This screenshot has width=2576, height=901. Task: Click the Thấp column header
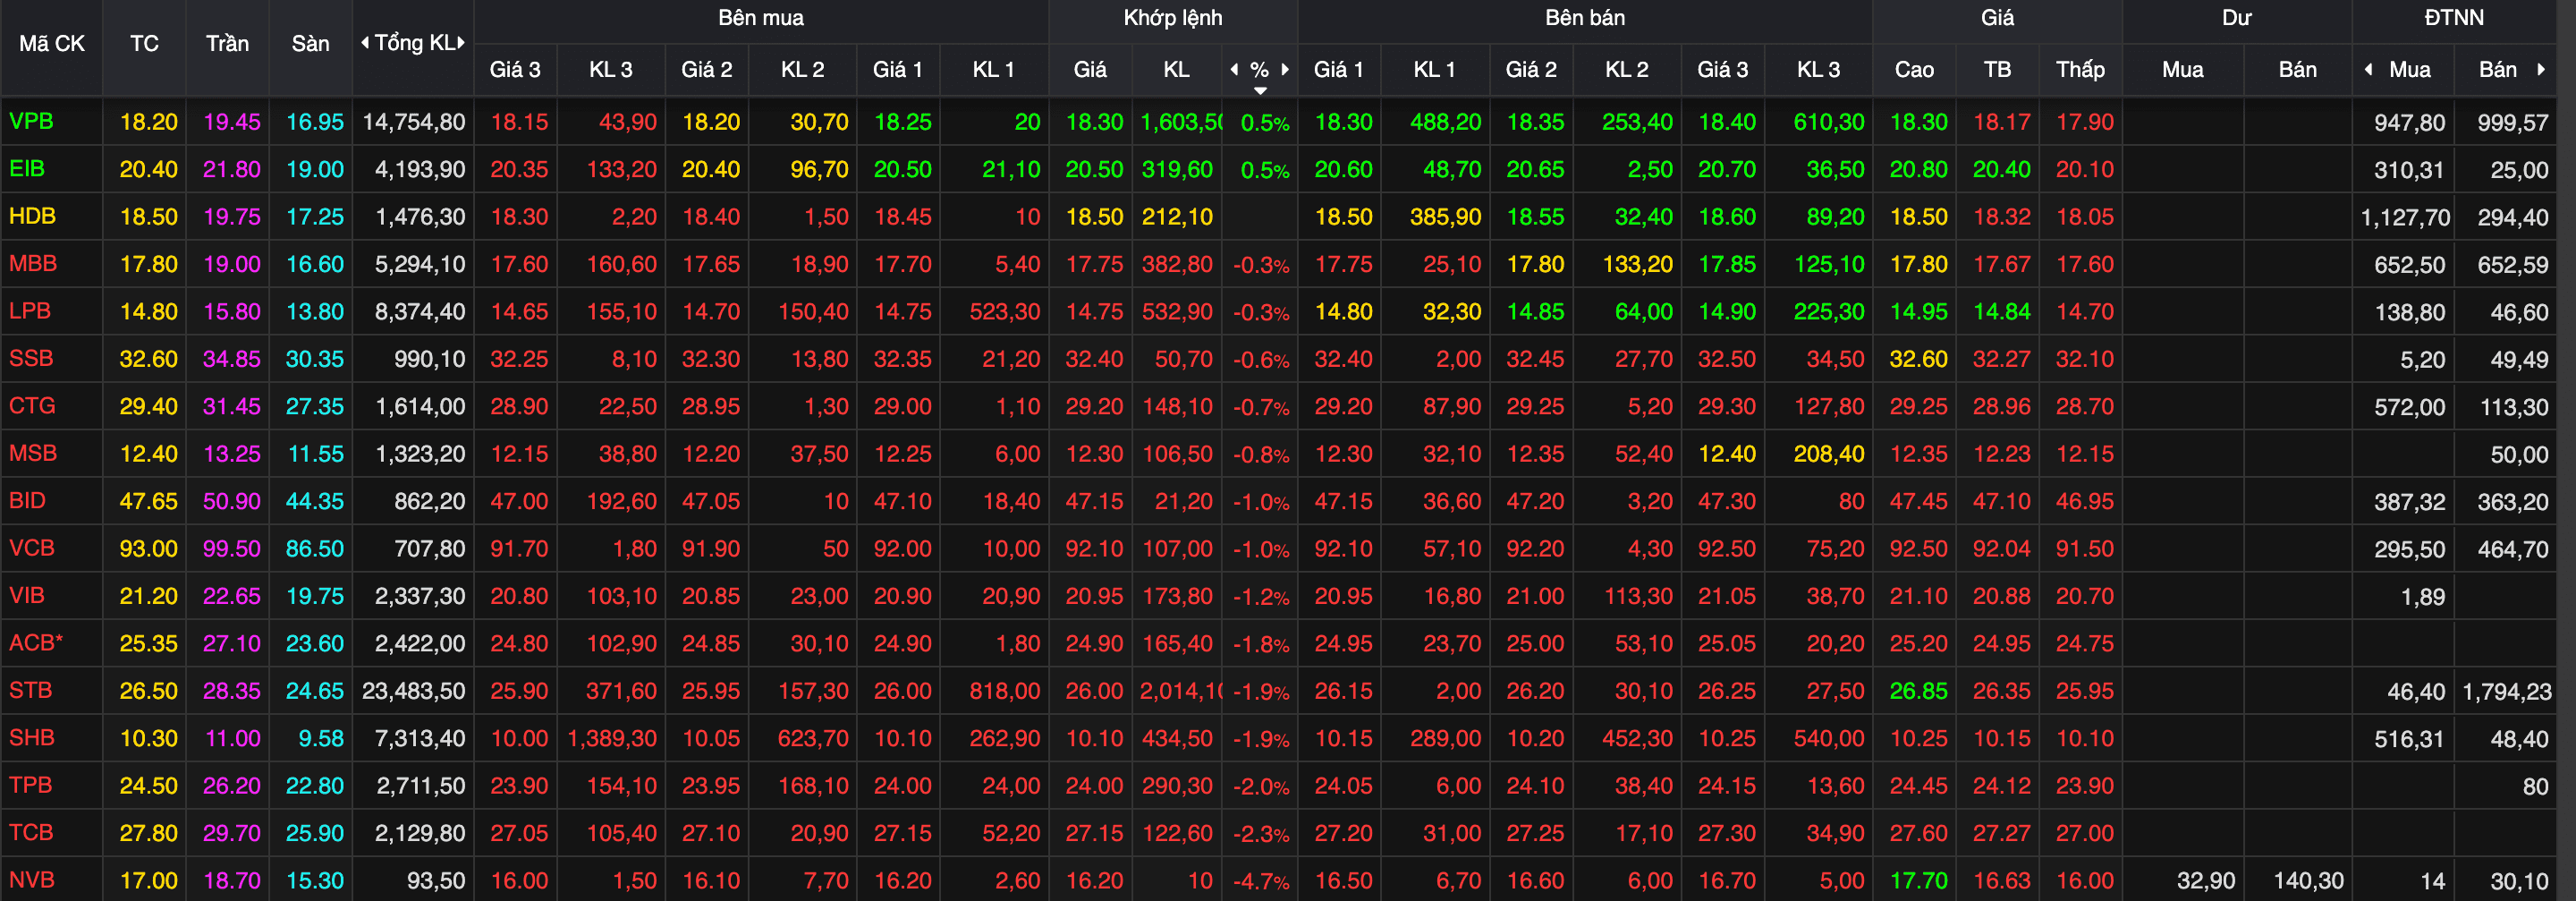(x=2080, y=69)
